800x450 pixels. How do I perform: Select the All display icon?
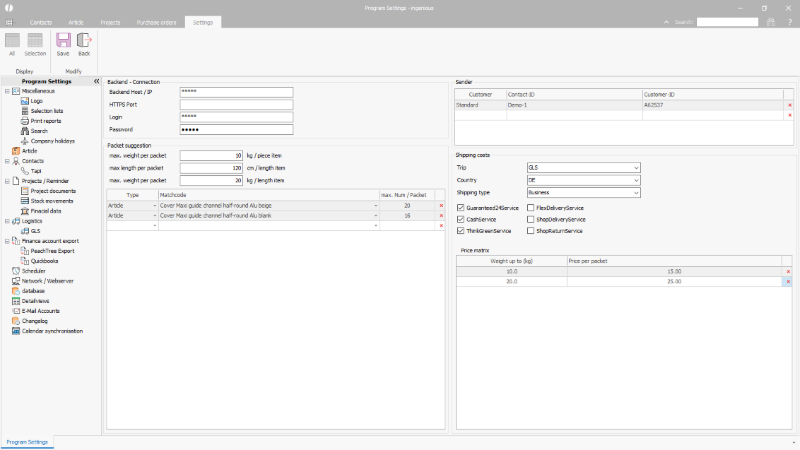(12, 44)
